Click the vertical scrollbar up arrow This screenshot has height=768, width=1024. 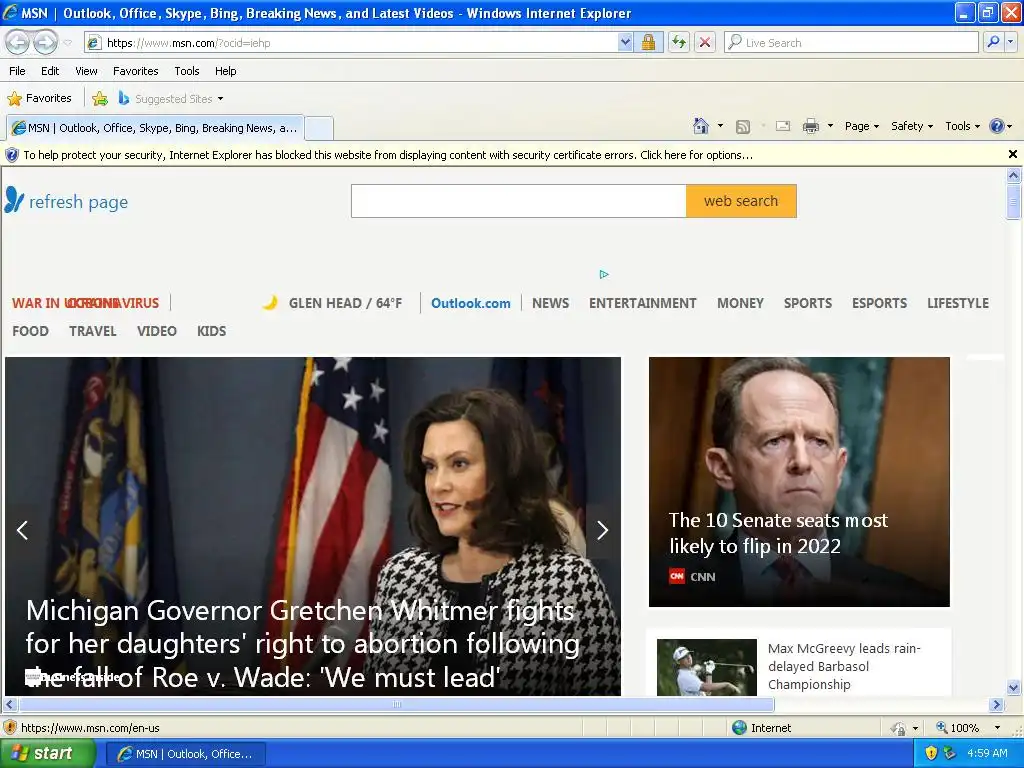(1013, 175)
